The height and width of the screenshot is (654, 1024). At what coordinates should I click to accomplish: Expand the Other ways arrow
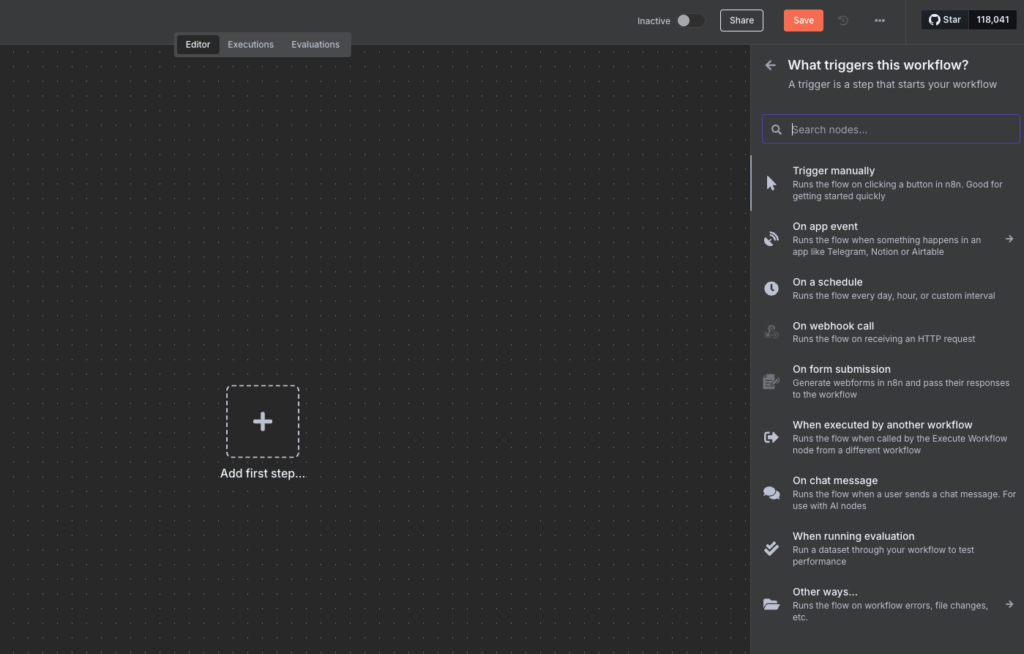point(1009,604)
